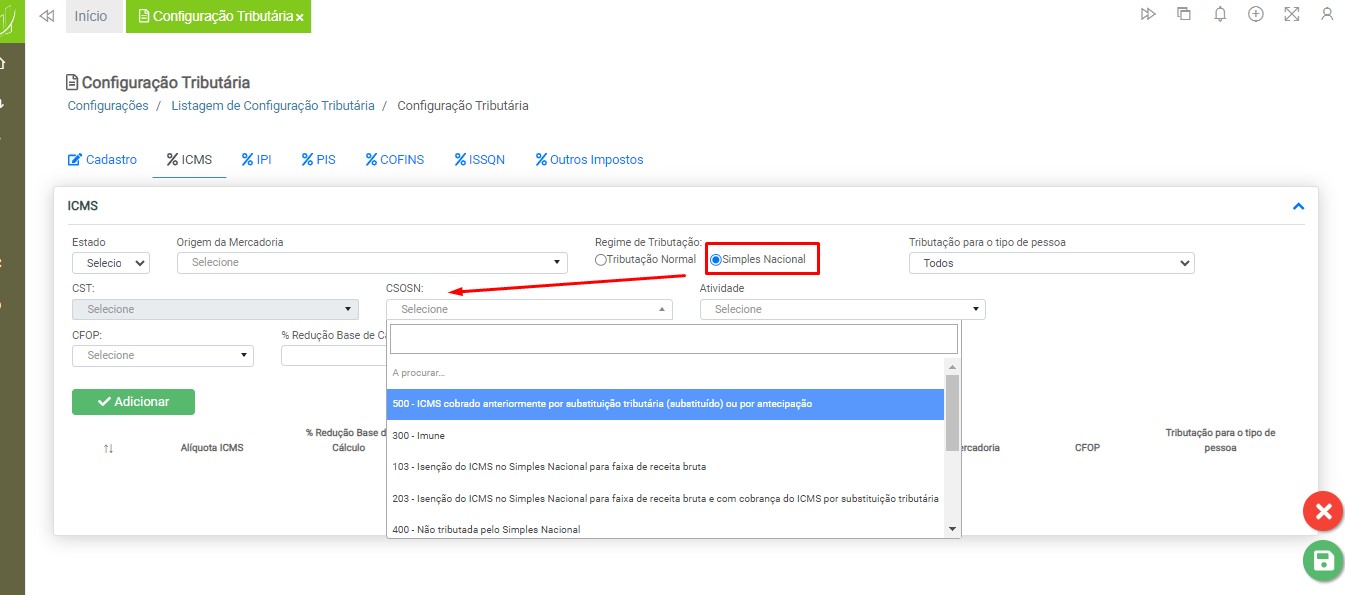Expand Tributação para o tipo de pessoa dropdown
This screenshot has width=1345, height=595.
(x=1051, y=263)
